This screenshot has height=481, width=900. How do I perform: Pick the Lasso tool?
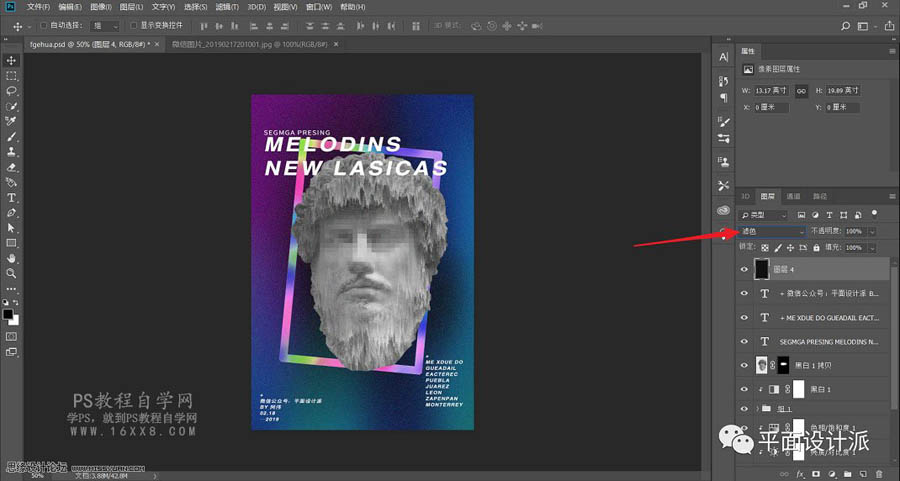click(x=11, y=91)
